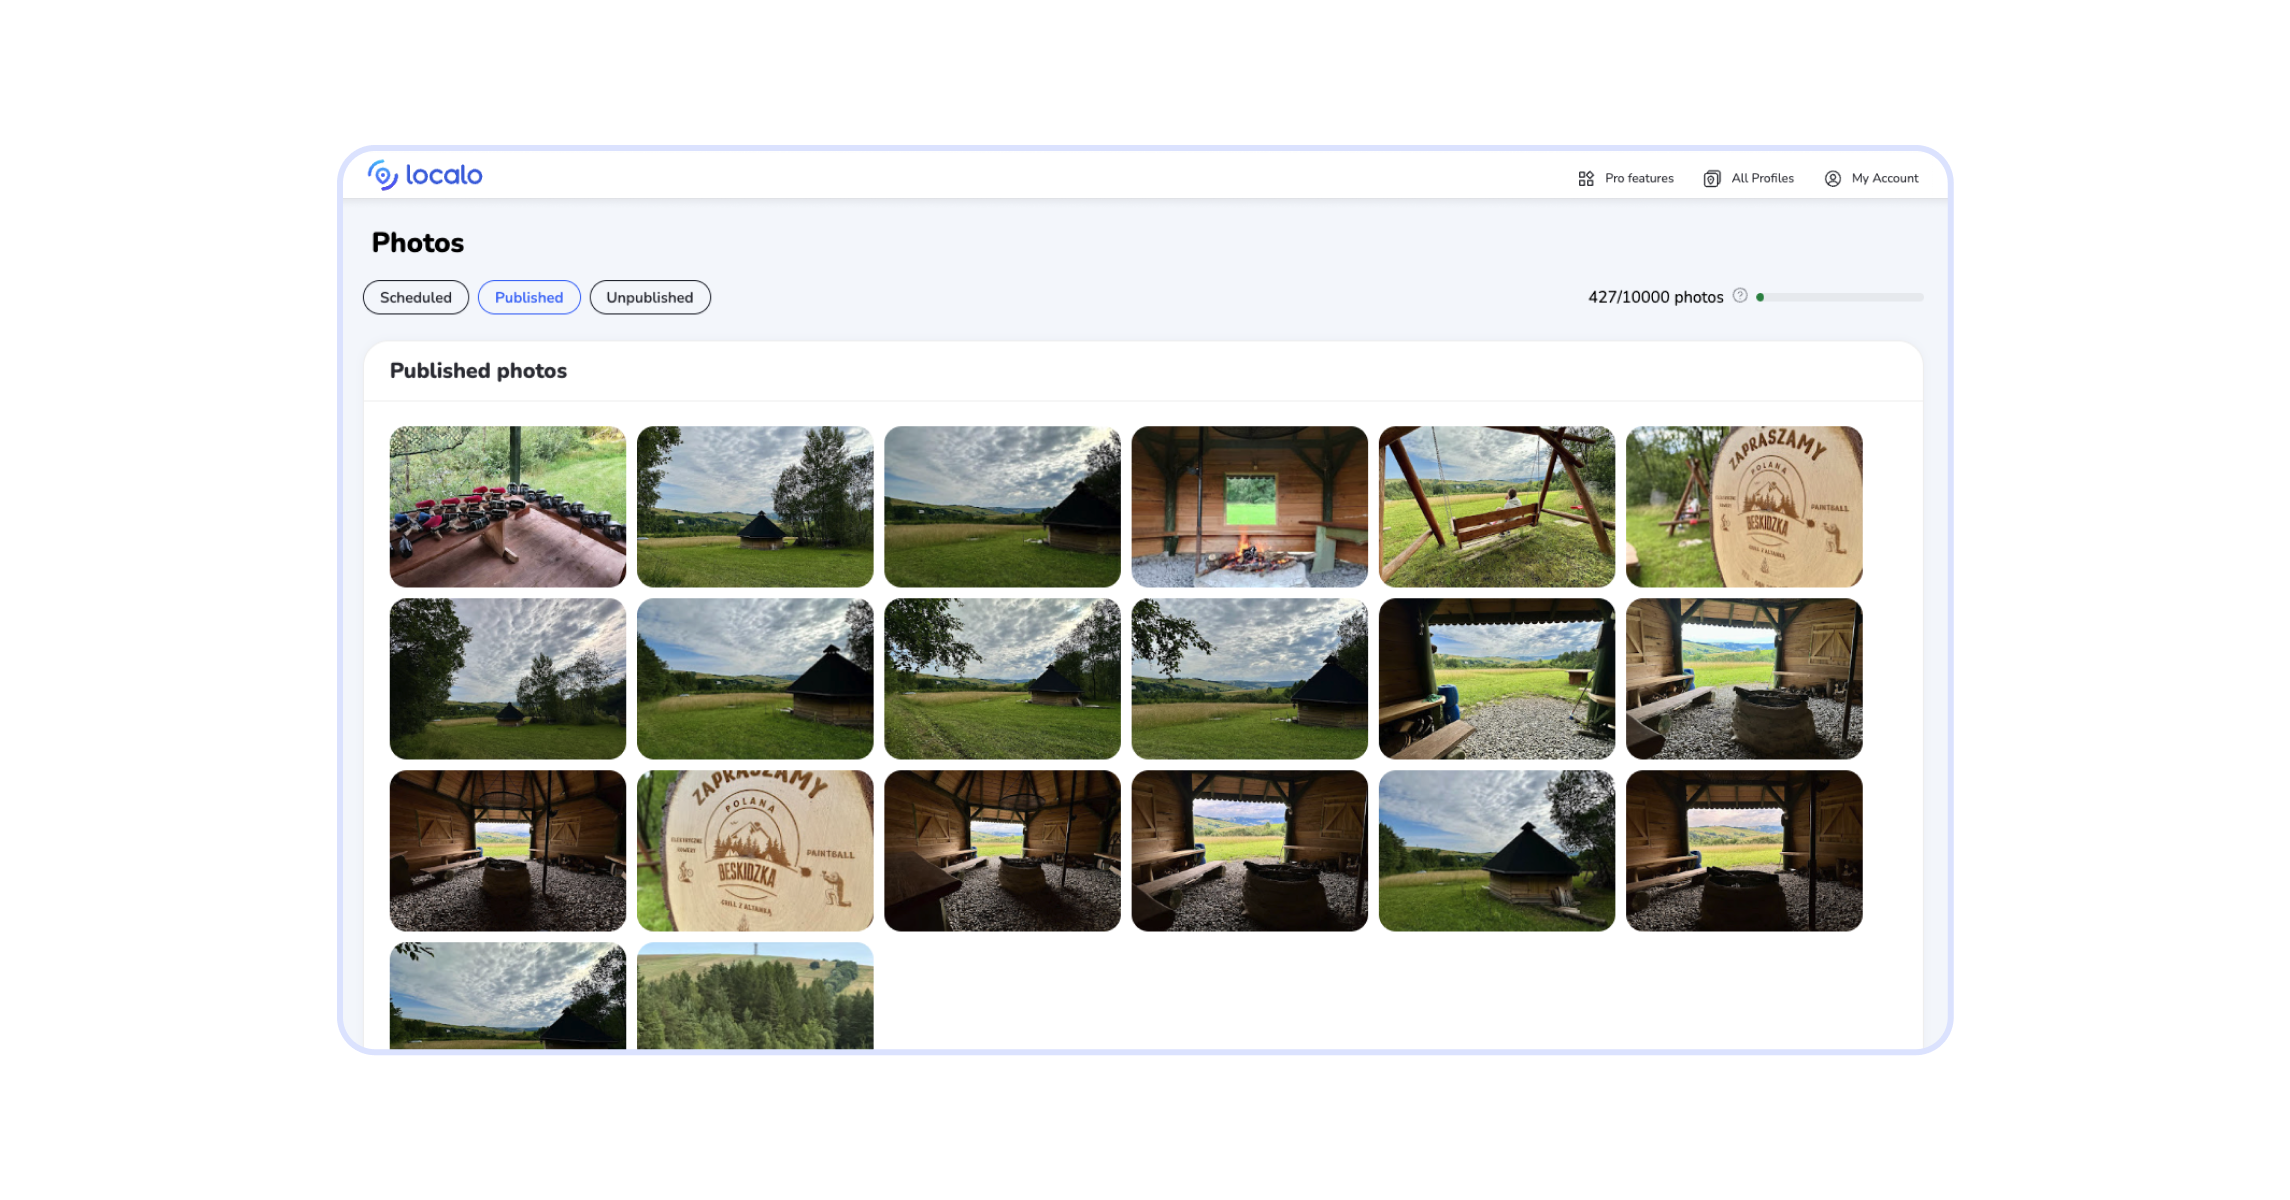
Task: Click the 427/10000 photos counter text
Action: click(x=1655, y=298)
